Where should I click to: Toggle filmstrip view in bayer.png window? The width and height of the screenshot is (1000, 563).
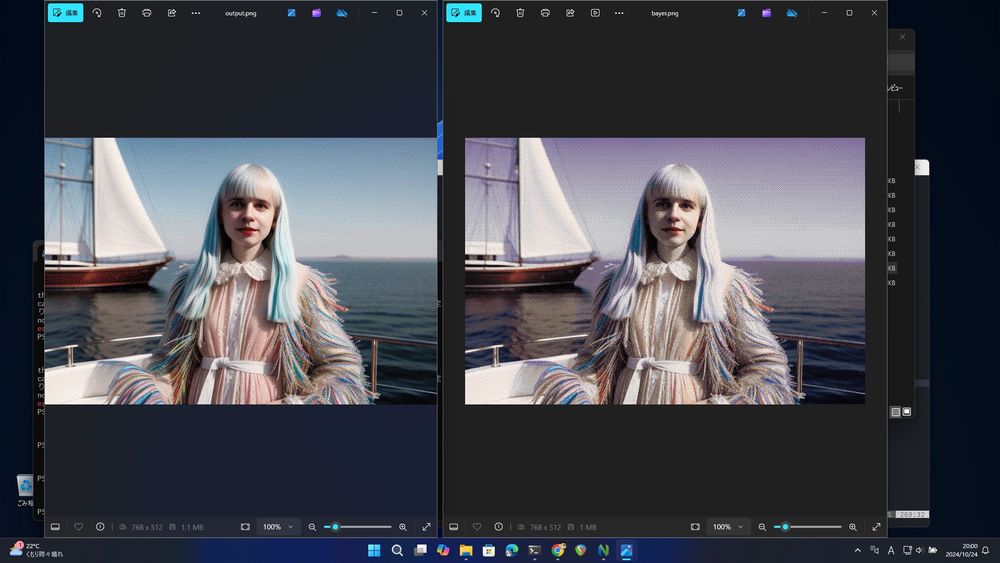point(453,527)
